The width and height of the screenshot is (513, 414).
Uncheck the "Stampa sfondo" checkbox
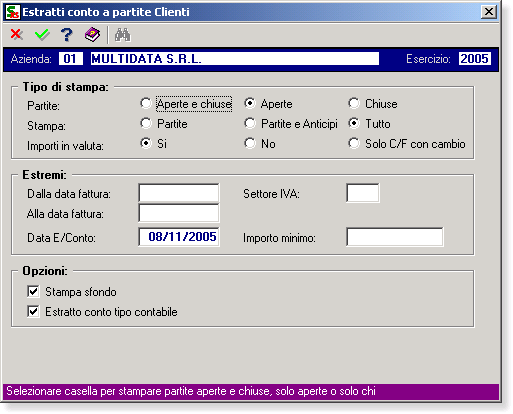tap(33, 292)
